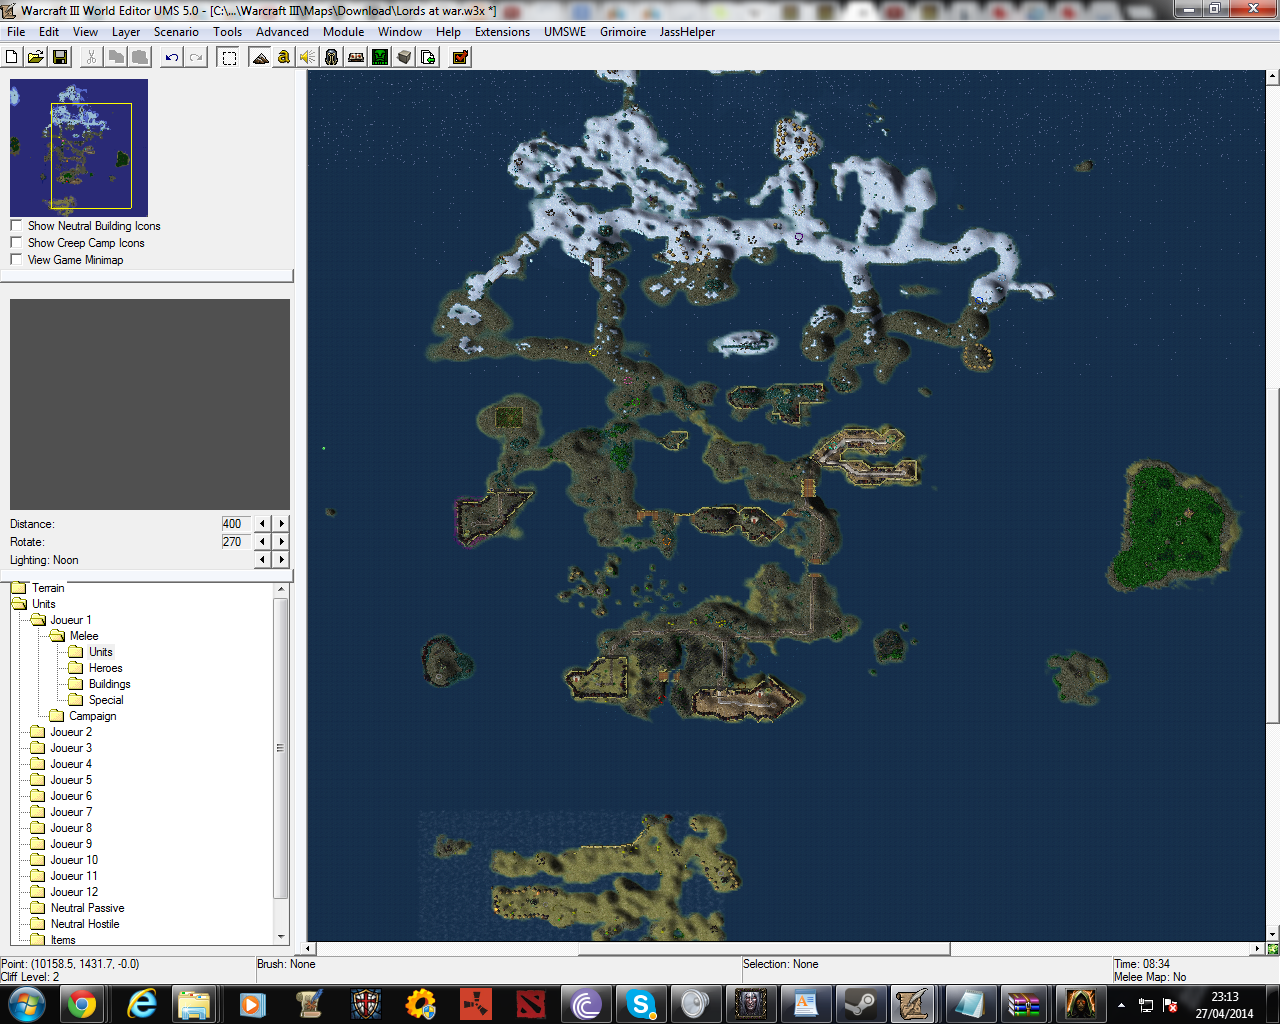Open the UMSWE menu
Screen dimensions: 1280x1024
pyautogui.click(x=565, y=32)
